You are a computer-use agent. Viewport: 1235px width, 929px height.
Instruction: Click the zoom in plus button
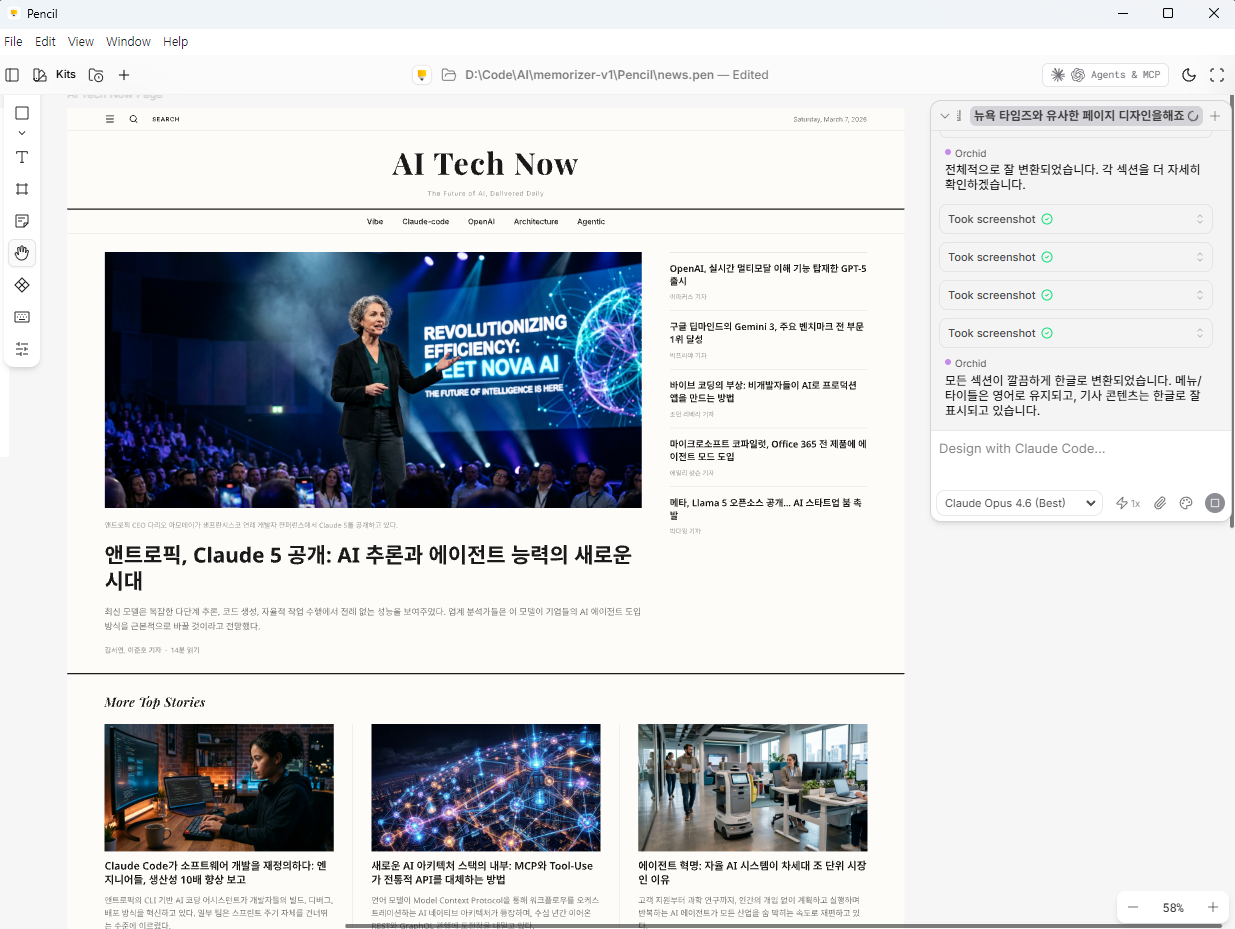(1213, 907)
